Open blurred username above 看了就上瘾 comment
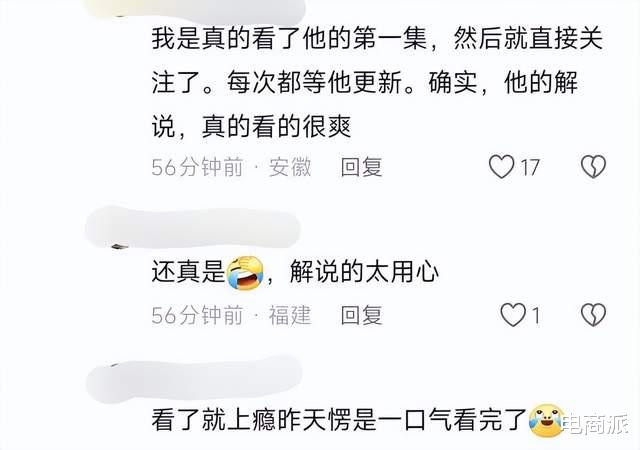The image size is (640, 450). [x=194, y=379]
